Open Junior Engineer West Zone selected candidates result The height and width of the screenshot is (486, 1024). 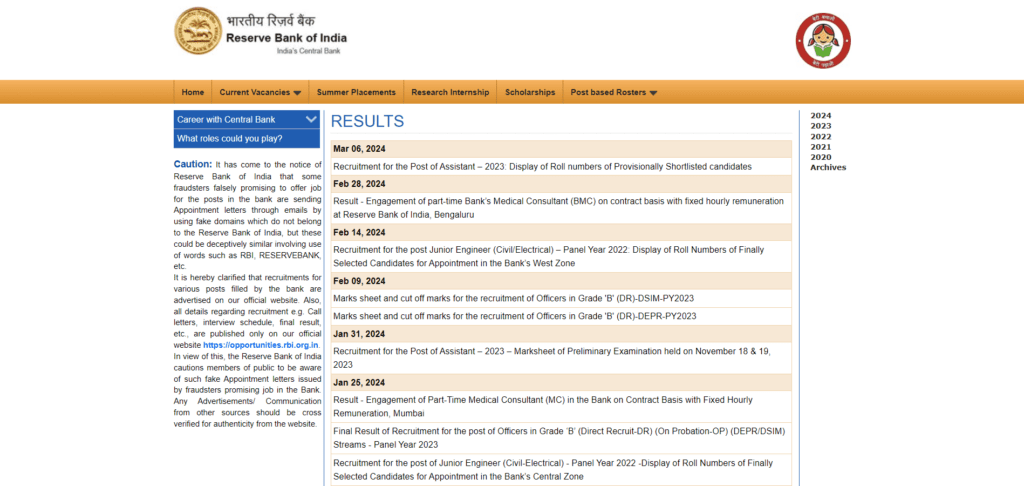point(548,257)
